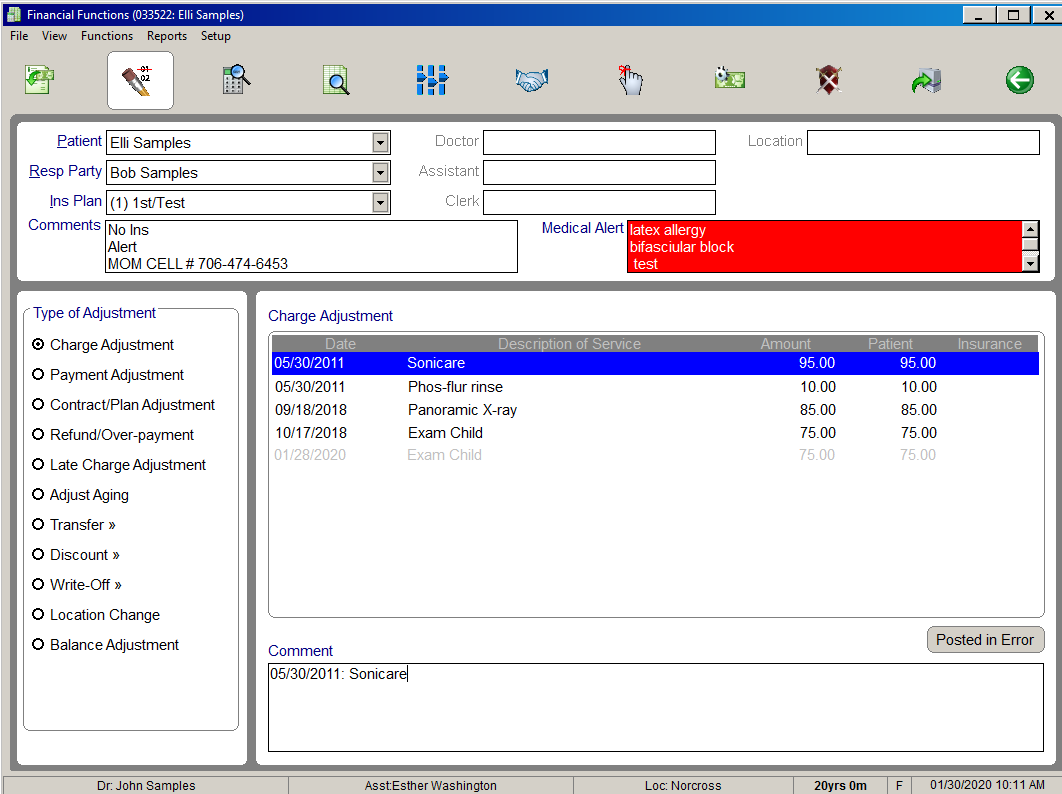Open the handshake contract toolbar icon
The height and width of the screenshot is (794, 1062).
[x=532, y=80]
